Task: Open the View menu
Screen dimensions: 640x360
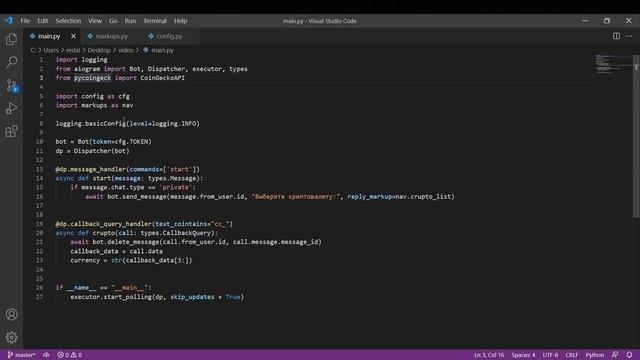Action: [95, 21]
